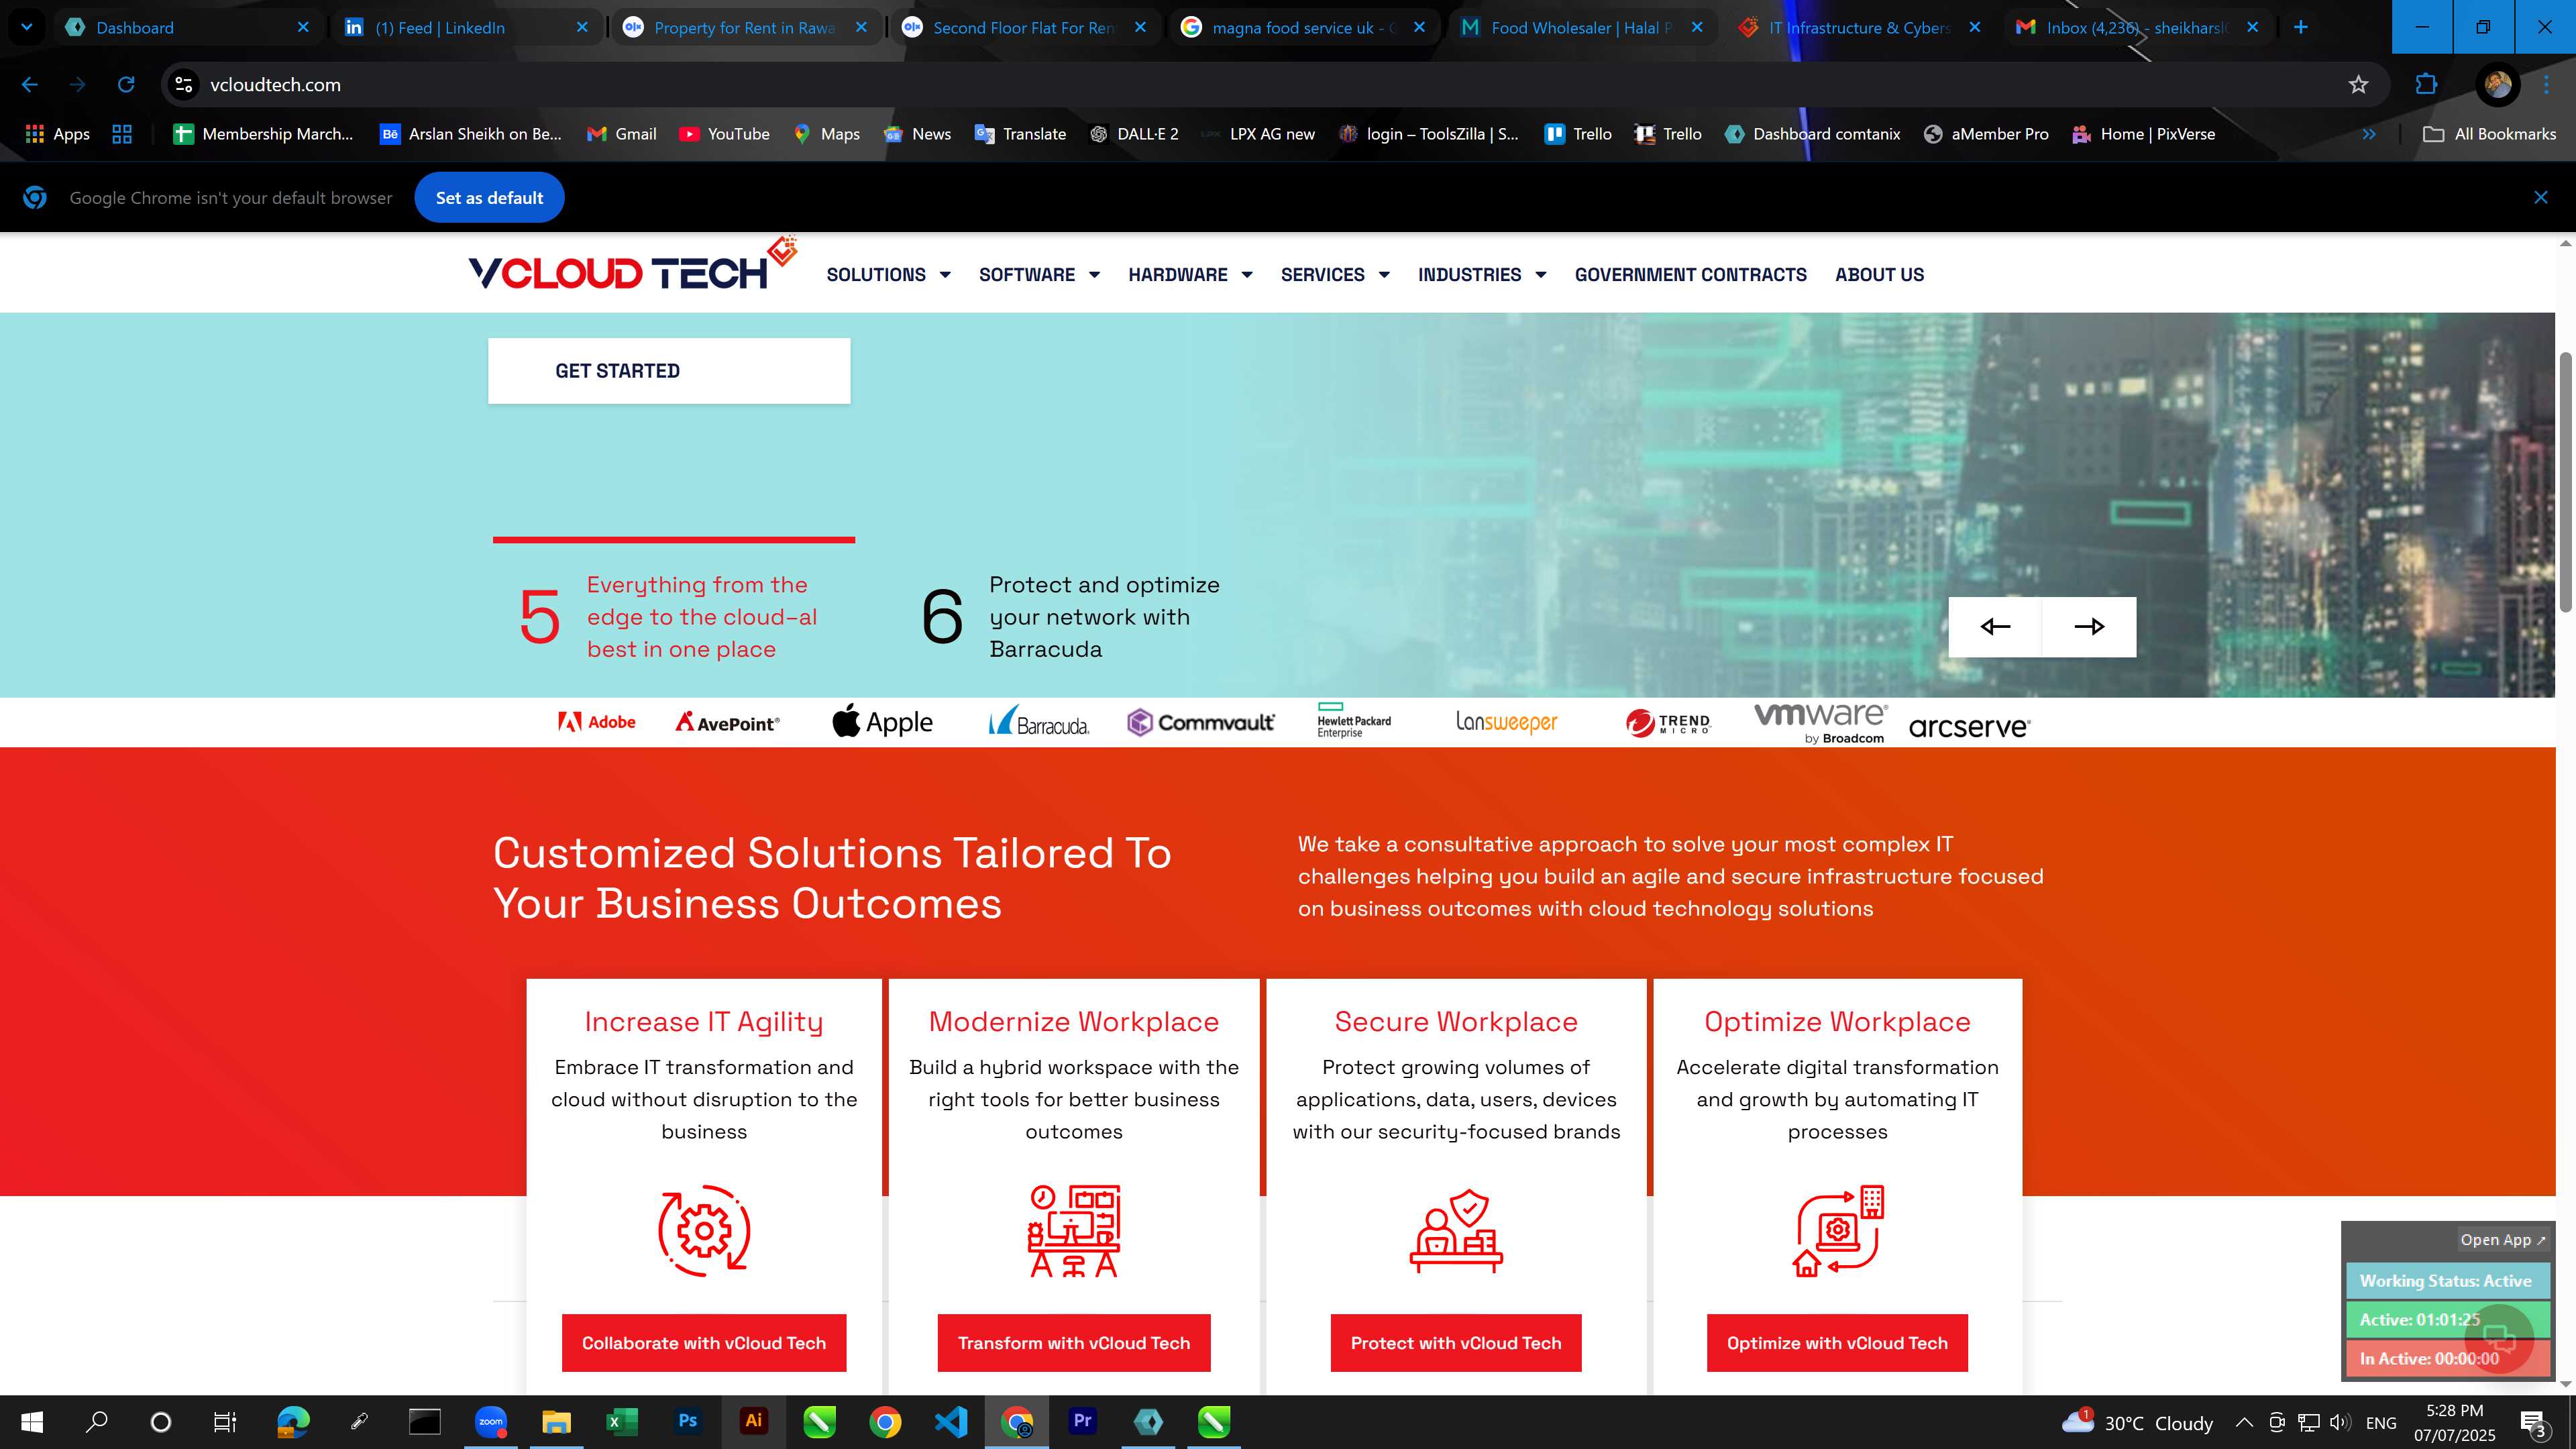The height and width of the screenshot is (1449, 2576).
Task: Open the Chrome profile avatar
Action: point(2497,85)
